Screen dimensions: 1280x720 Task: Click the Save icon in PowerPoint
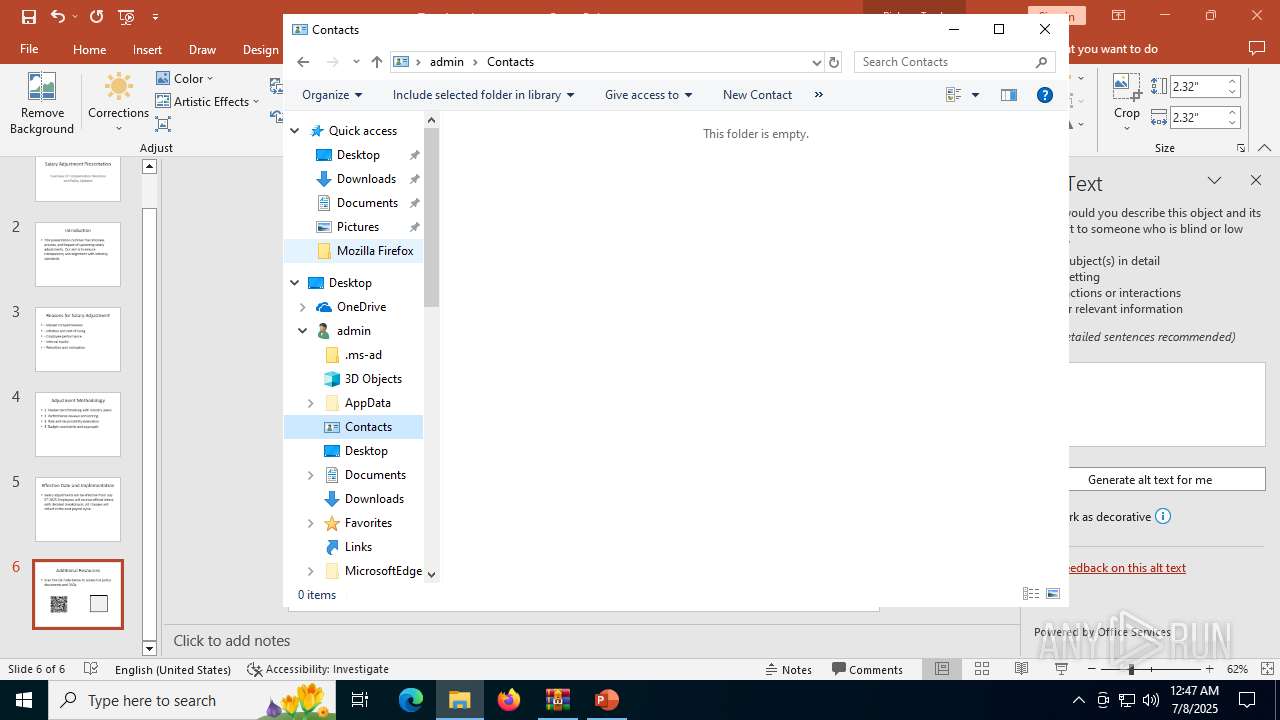(28, 16)
